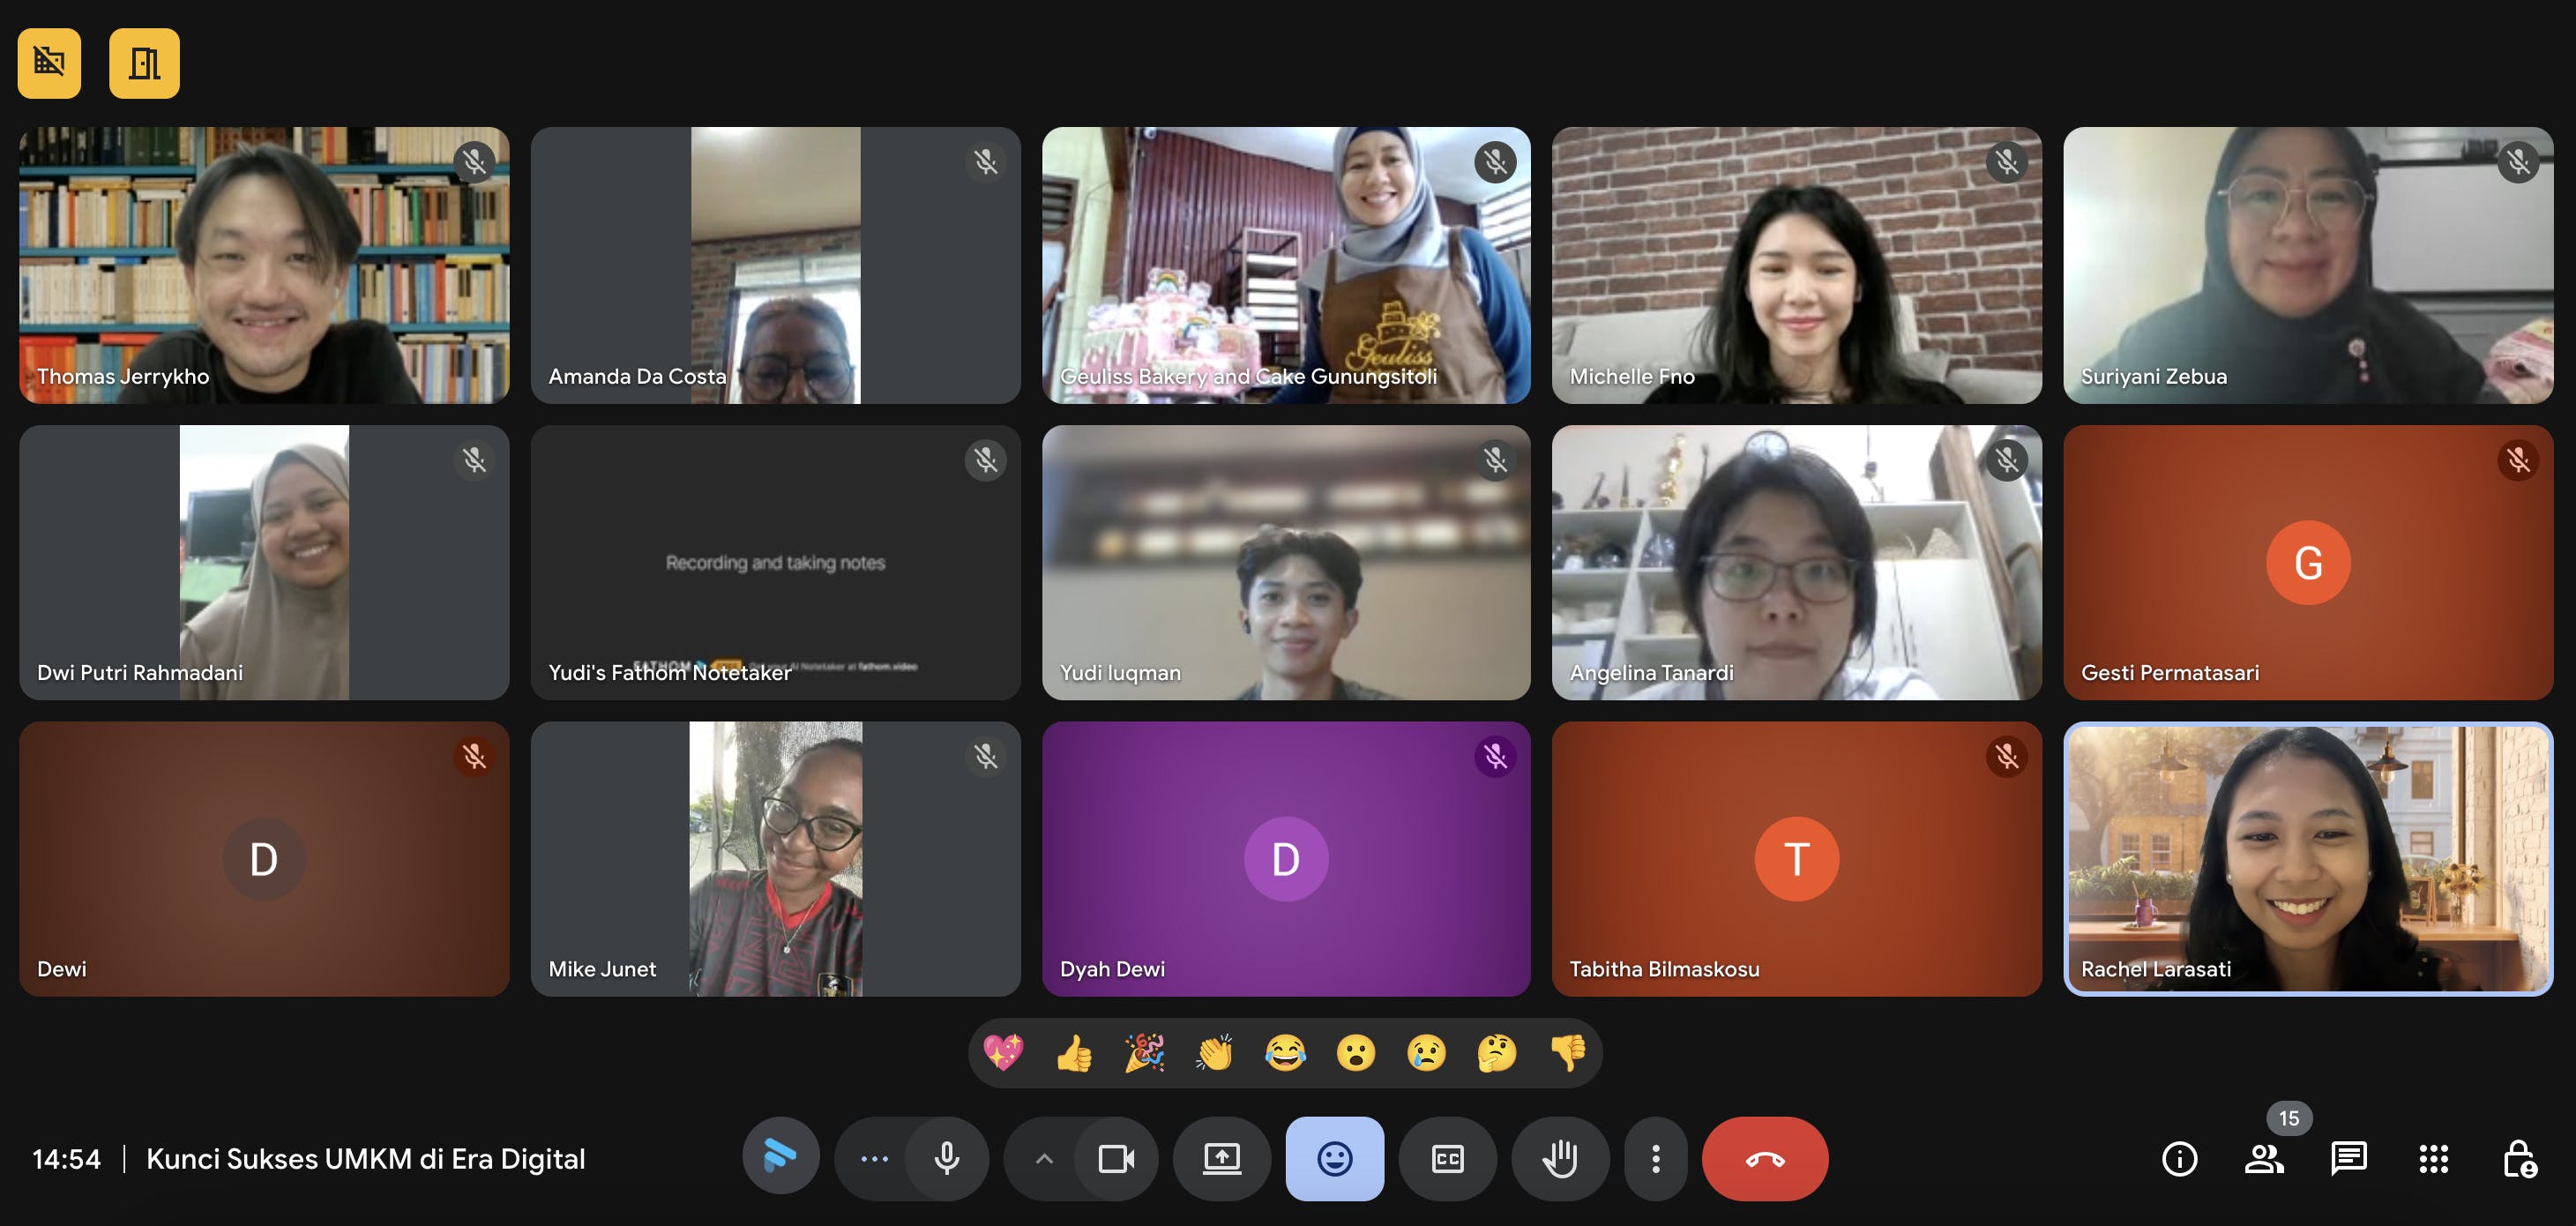Close the emoji reactions bar toggle
2576x1226 pixels.
[1334, 1159]
